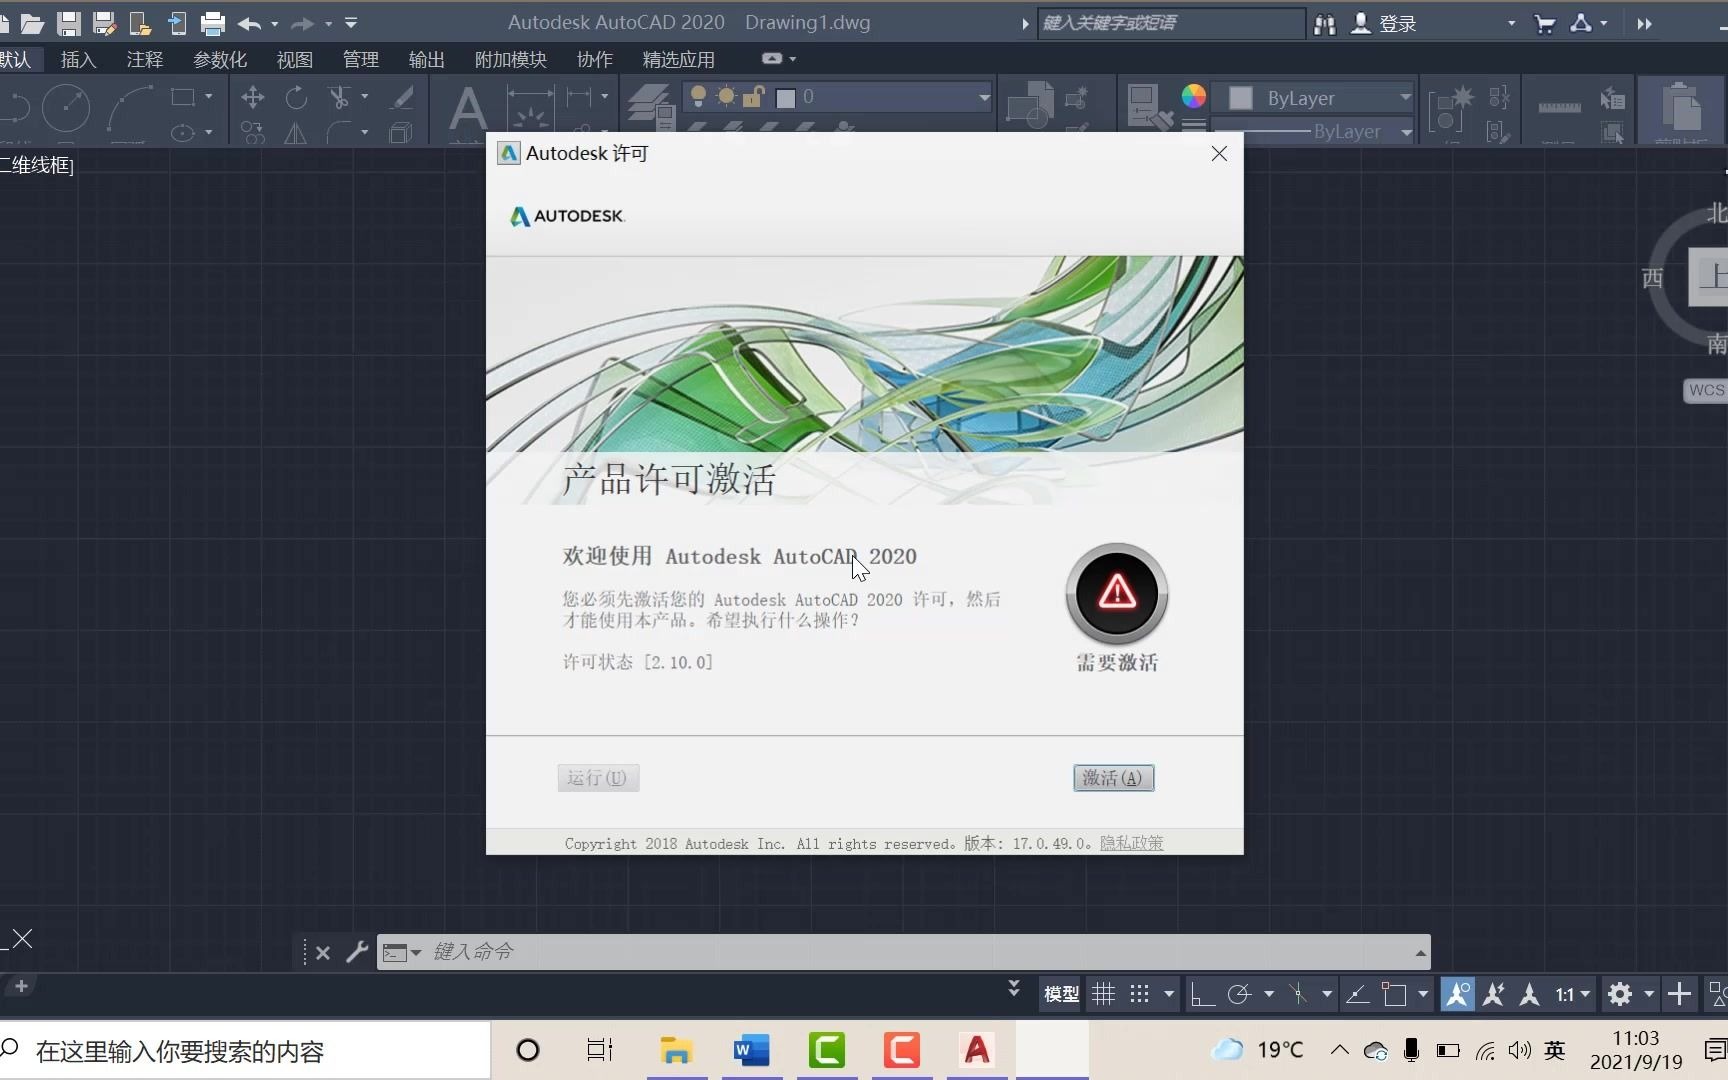Click the Match Properties icon

tap(1149, 107)
